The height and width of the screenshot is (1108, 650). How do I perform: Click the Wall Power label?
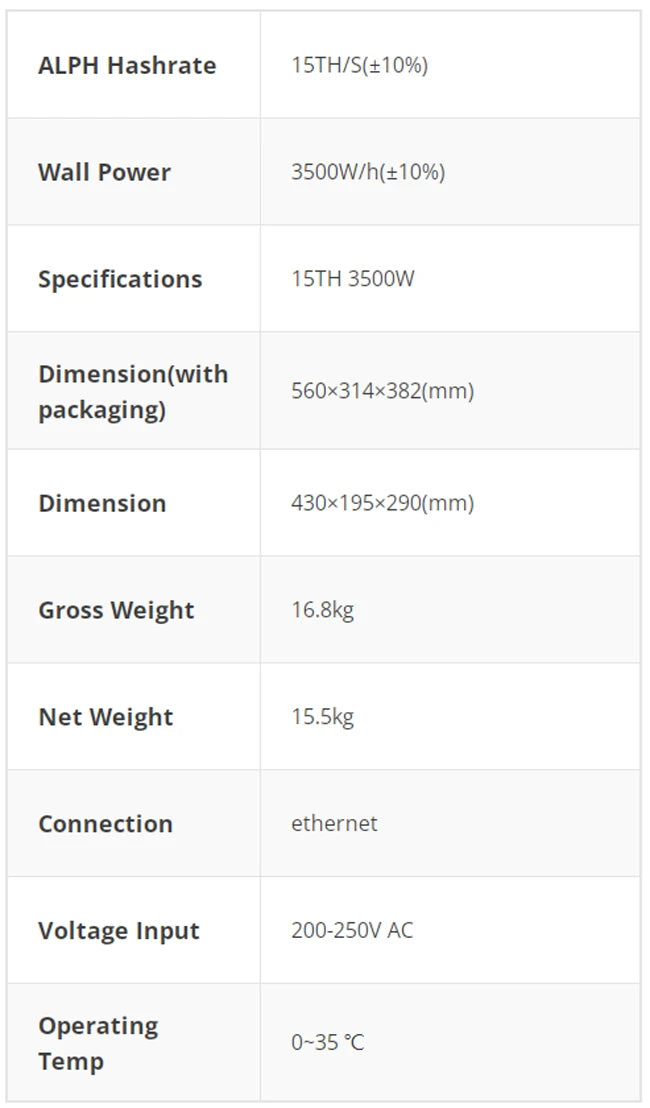tap(104, 172)
